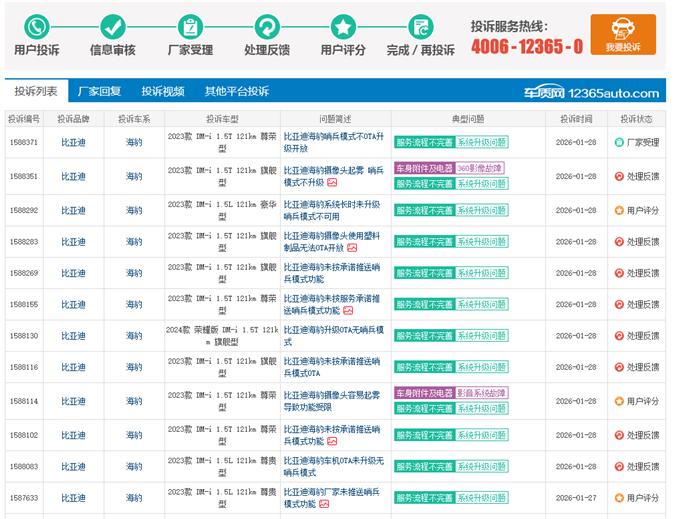This screenshot has width=700, height=519.
Task: Click the 影音系统故障 tag
Action: (x=482, y=393)
